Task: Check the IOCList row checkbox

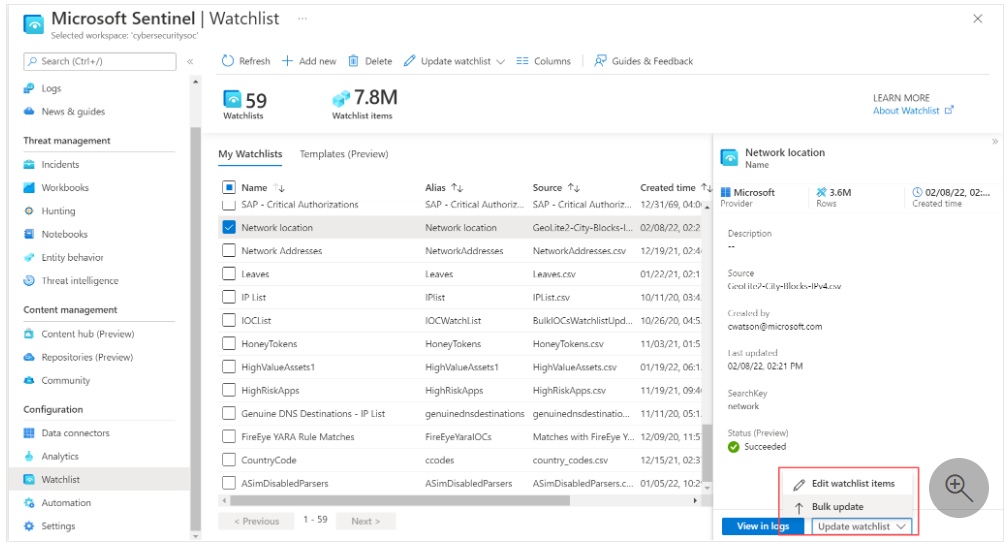Action: point(228,320)
